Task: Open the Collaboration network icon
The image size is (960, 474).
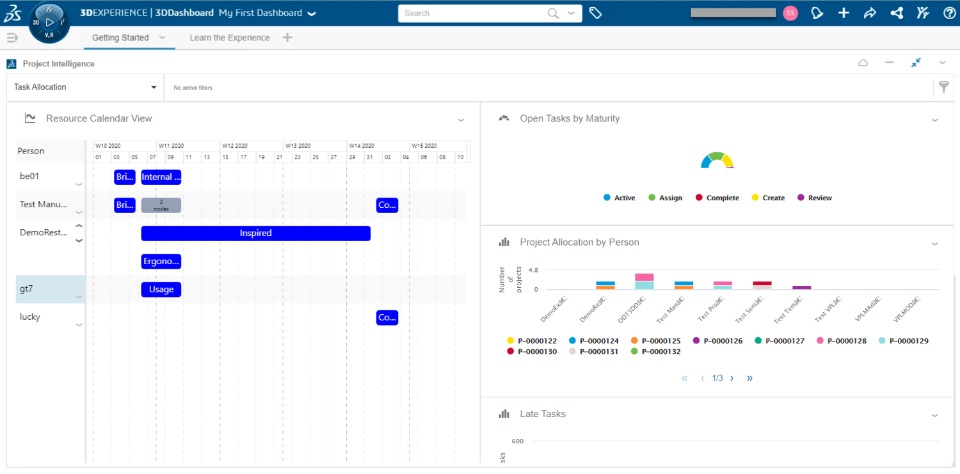Action: pyautogui.click(x=897, y=13)
